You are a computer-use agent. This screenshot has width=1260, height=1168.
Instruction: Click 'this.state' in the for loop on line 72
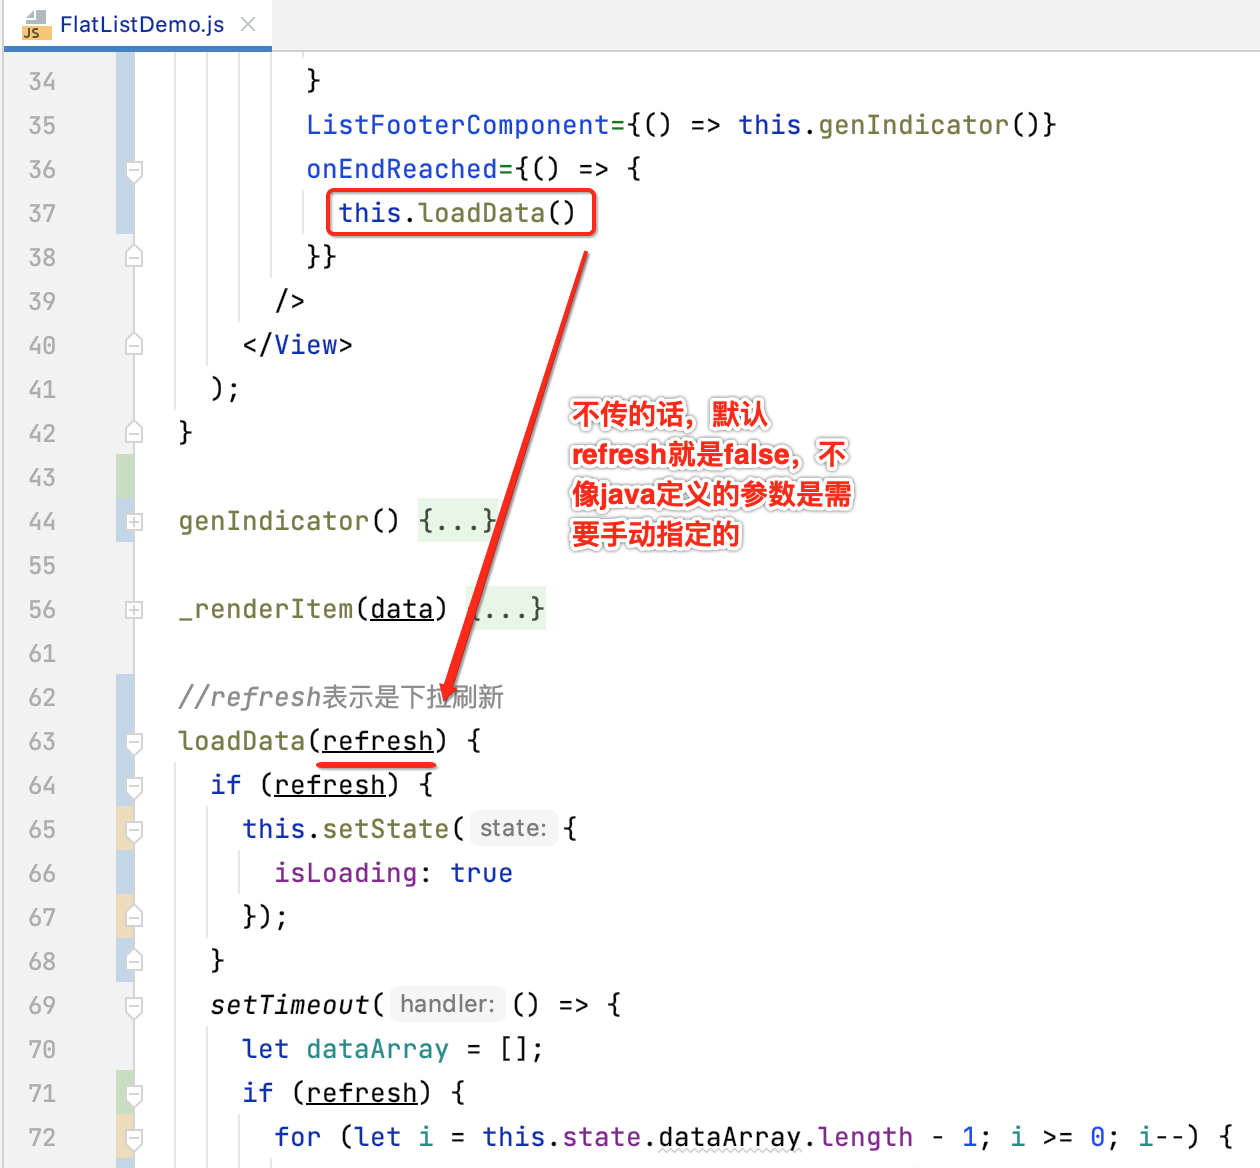[x=562, y=1137]
